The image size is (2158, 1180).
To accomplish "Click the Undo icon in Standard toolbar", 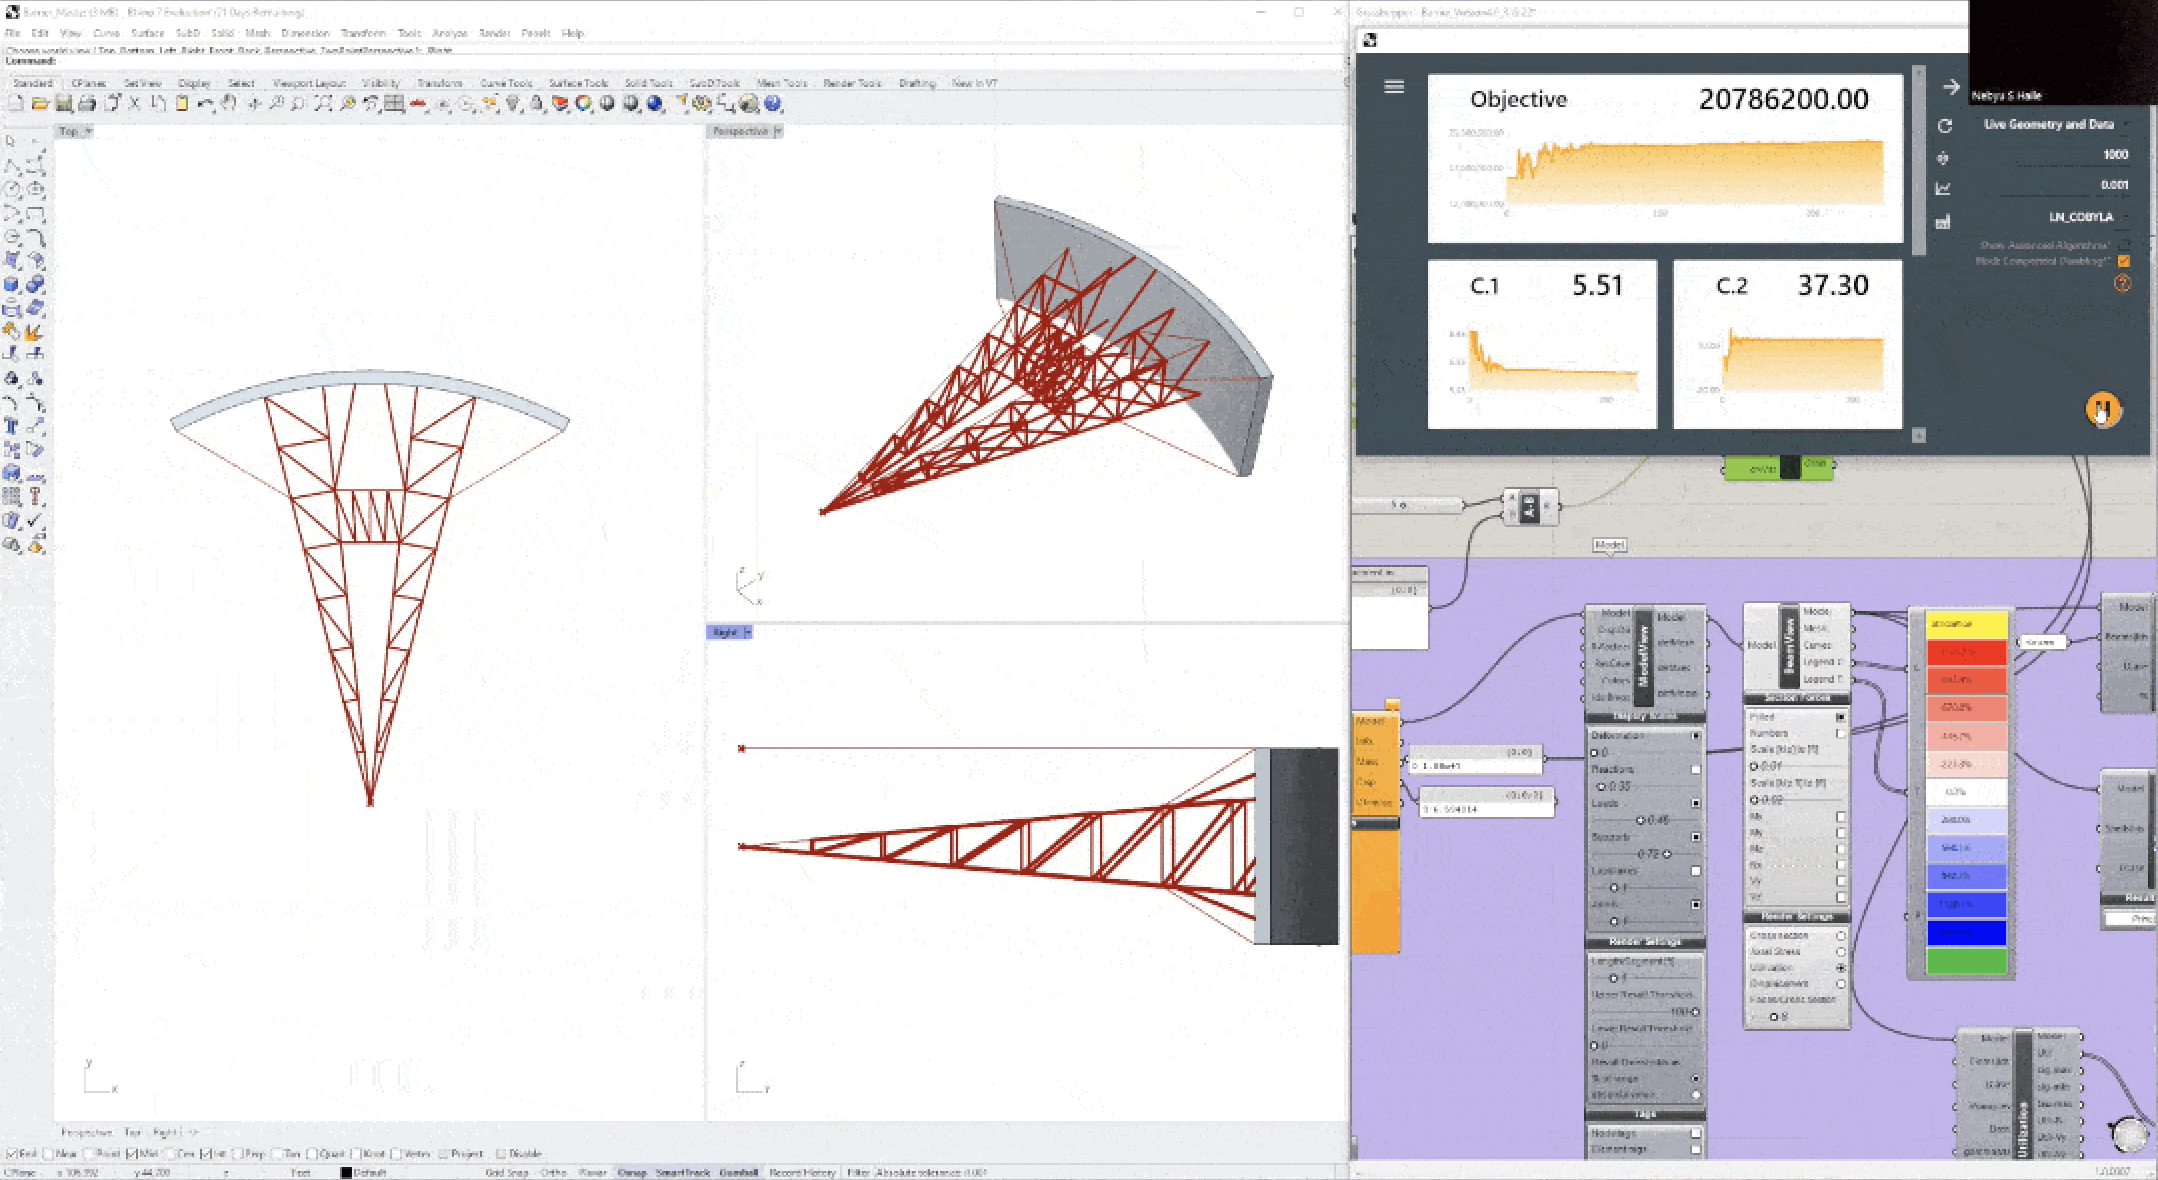I will point(205,104).
